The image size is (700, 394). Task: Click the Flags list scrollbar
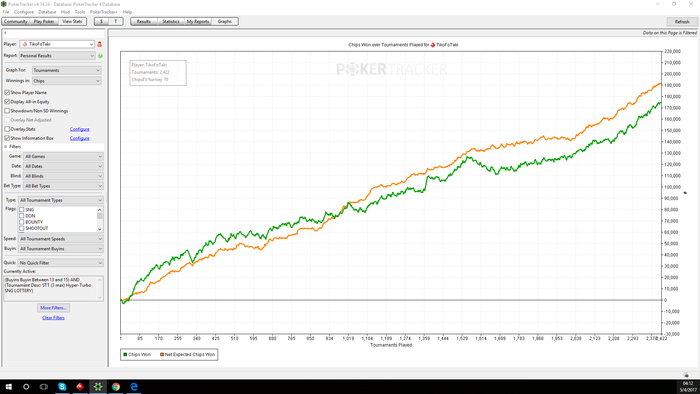tap(100, 219)
